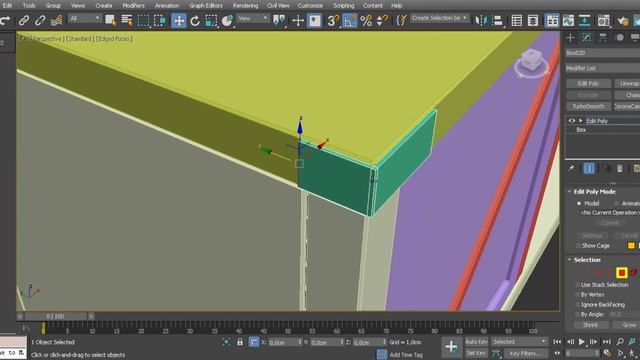Image resolution: width=640 pixels, height=360 pixels.
Task: Open Curve Editor icon
Action: tap(568, 20)
